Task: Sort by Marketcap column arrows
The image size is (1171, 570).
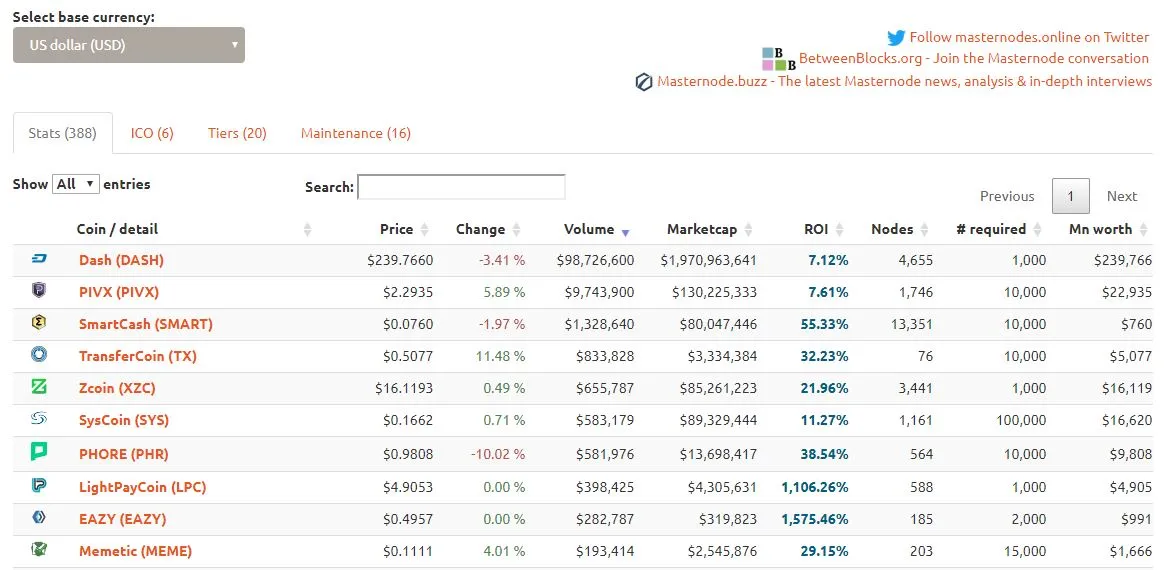Action: point(748,229)
